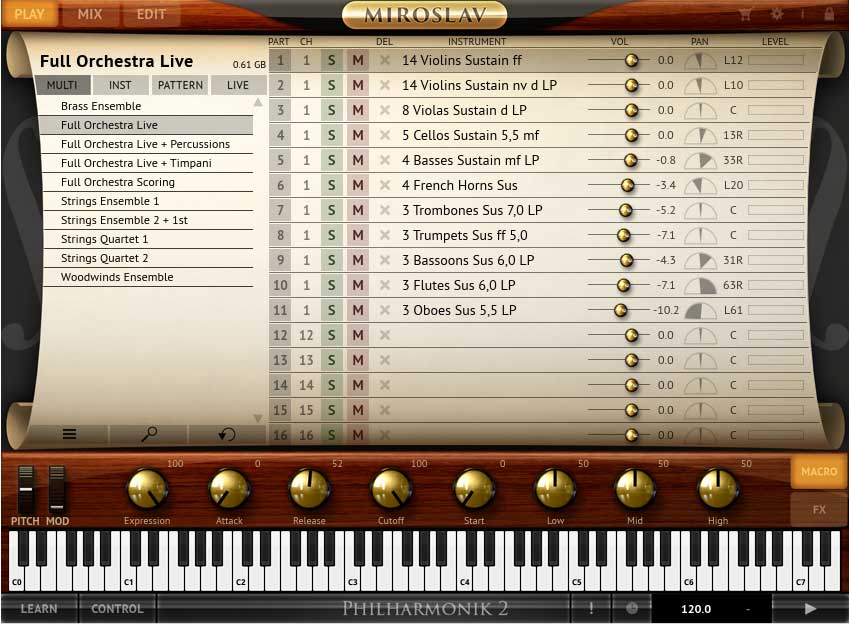Solo the 3 Bassoons Sus part
849x624 pixels.
pyautogui.click(x=331, y=260)
